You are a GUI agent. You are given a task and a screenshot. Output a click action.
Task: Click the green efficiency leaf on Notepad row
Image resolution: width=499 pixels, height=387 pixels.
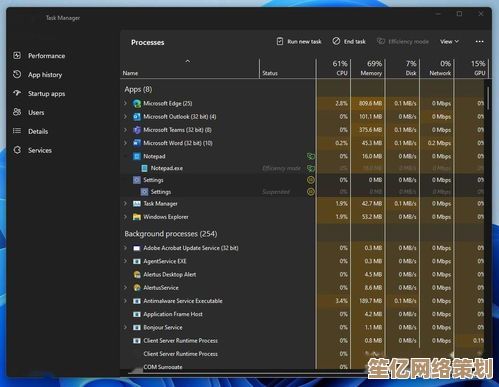pos(311,156)
